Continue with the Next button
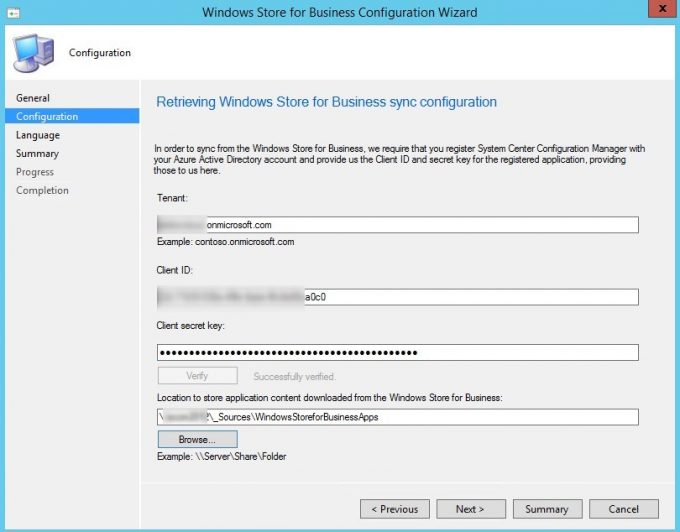Viewport: 680px width, 532px height. pos(471,509)
